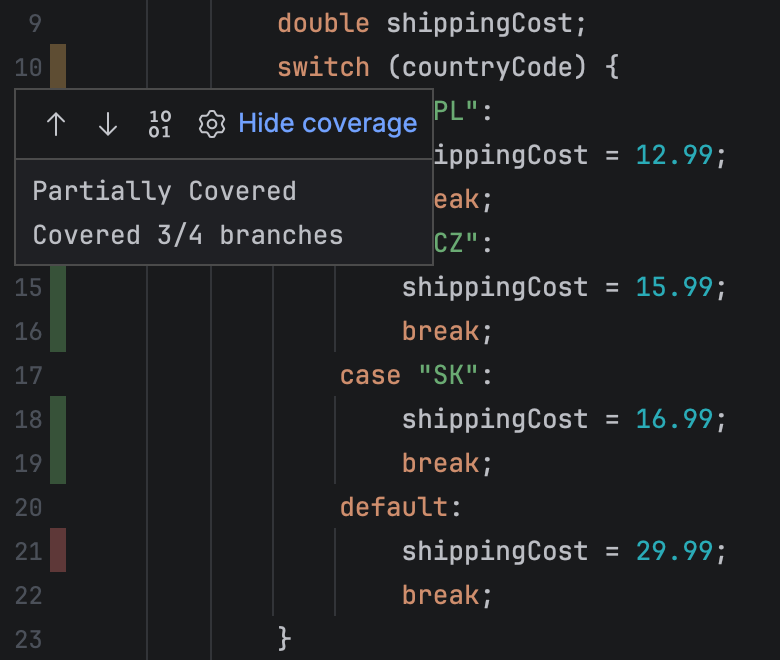Click the "SK" string literal
Screen dimensions: 780x660
coord(448,375)
